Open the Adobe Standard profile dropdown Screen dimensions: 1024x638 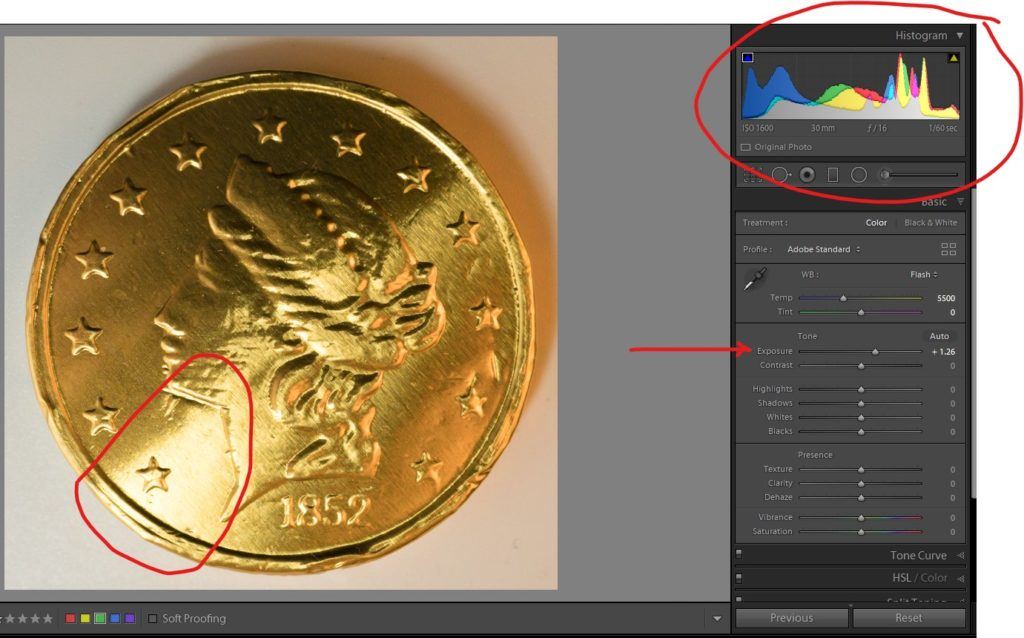823,249
